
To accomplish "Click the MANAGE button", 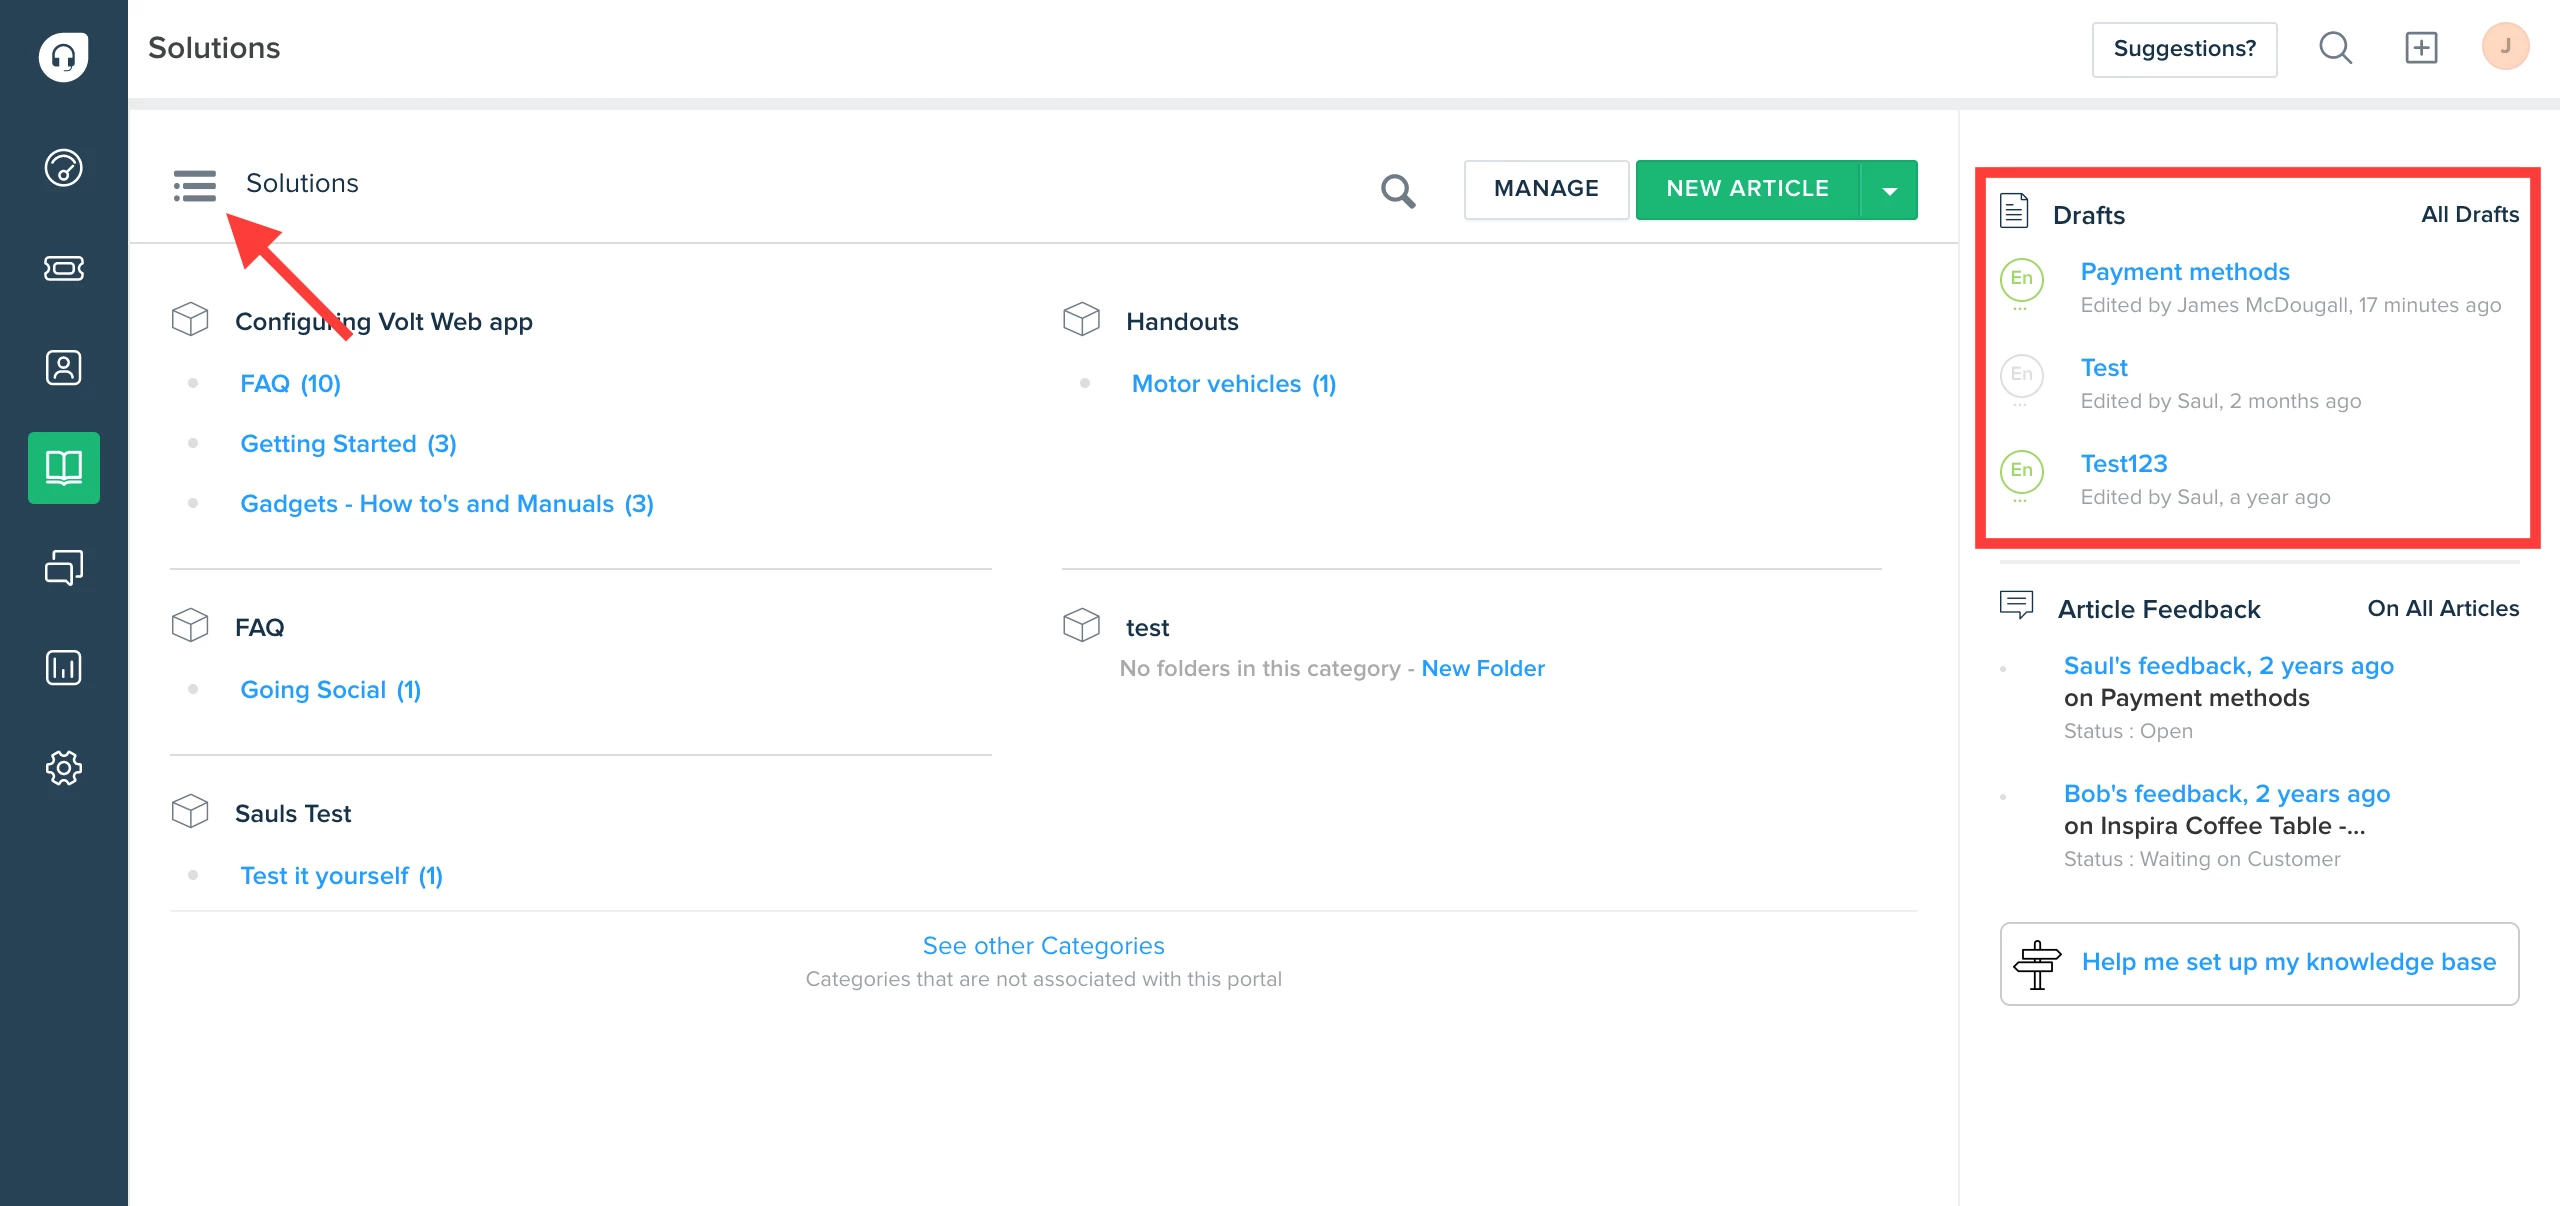I will coord(1546,189).
